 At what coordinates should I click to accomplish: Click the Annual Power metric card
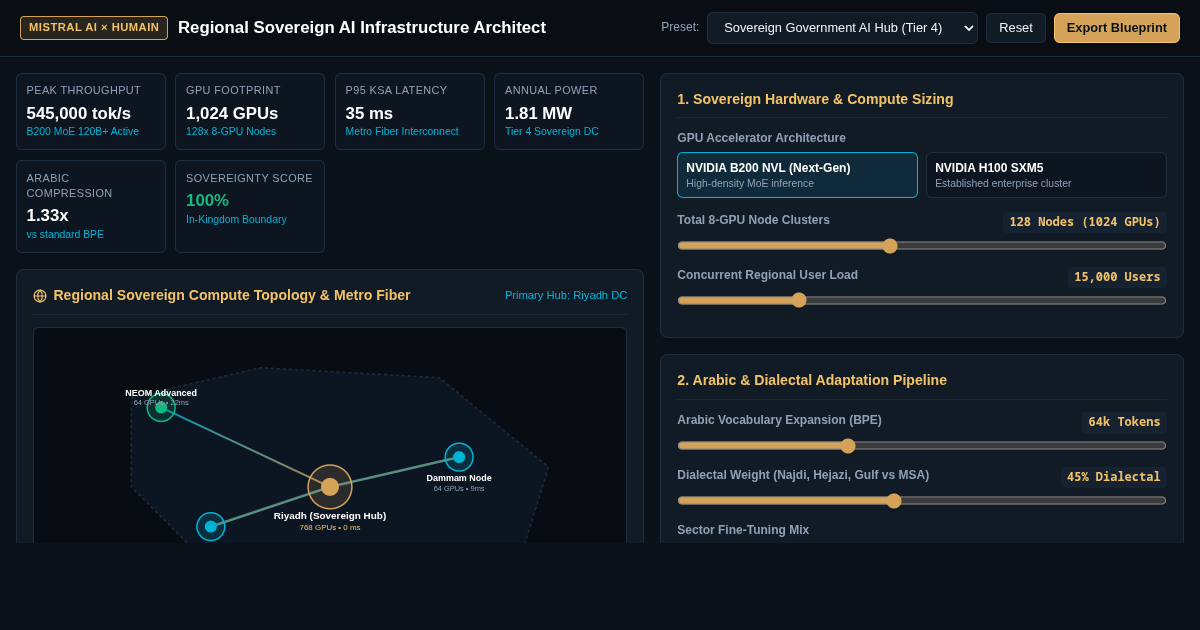pos(569,112)
